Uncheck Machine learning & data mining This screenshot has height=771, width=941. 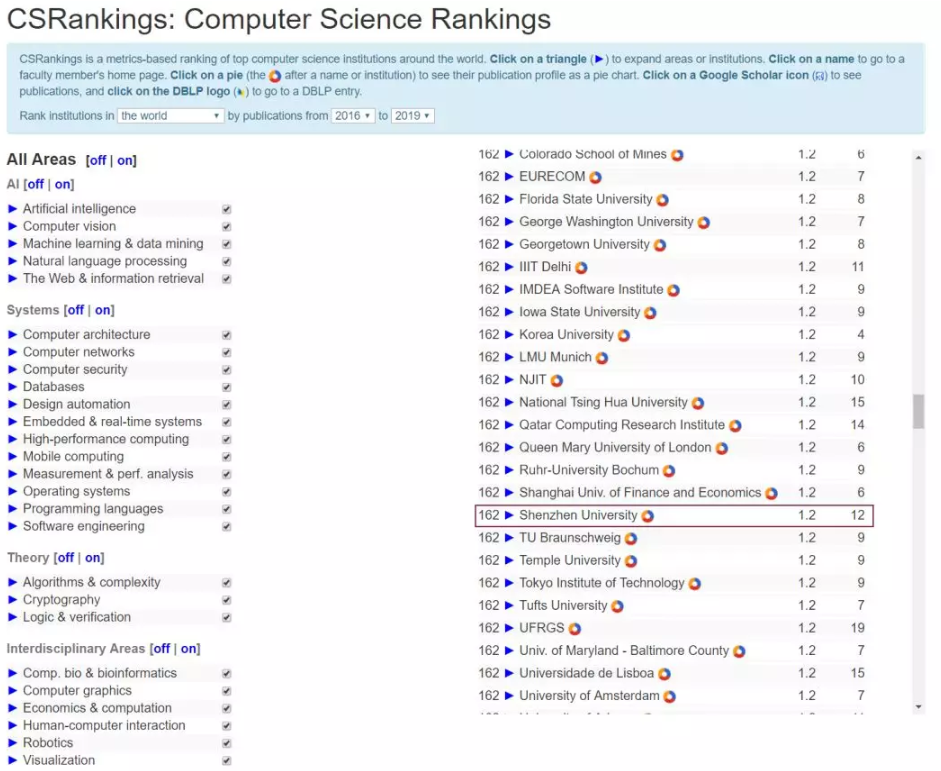coord(226,244)
